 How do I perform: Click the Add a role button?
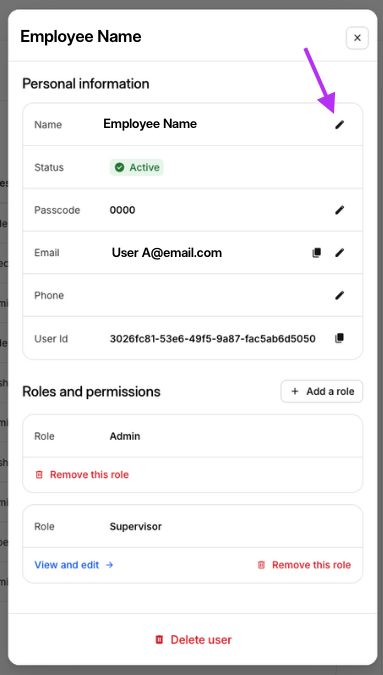click(x=322, y=391)
